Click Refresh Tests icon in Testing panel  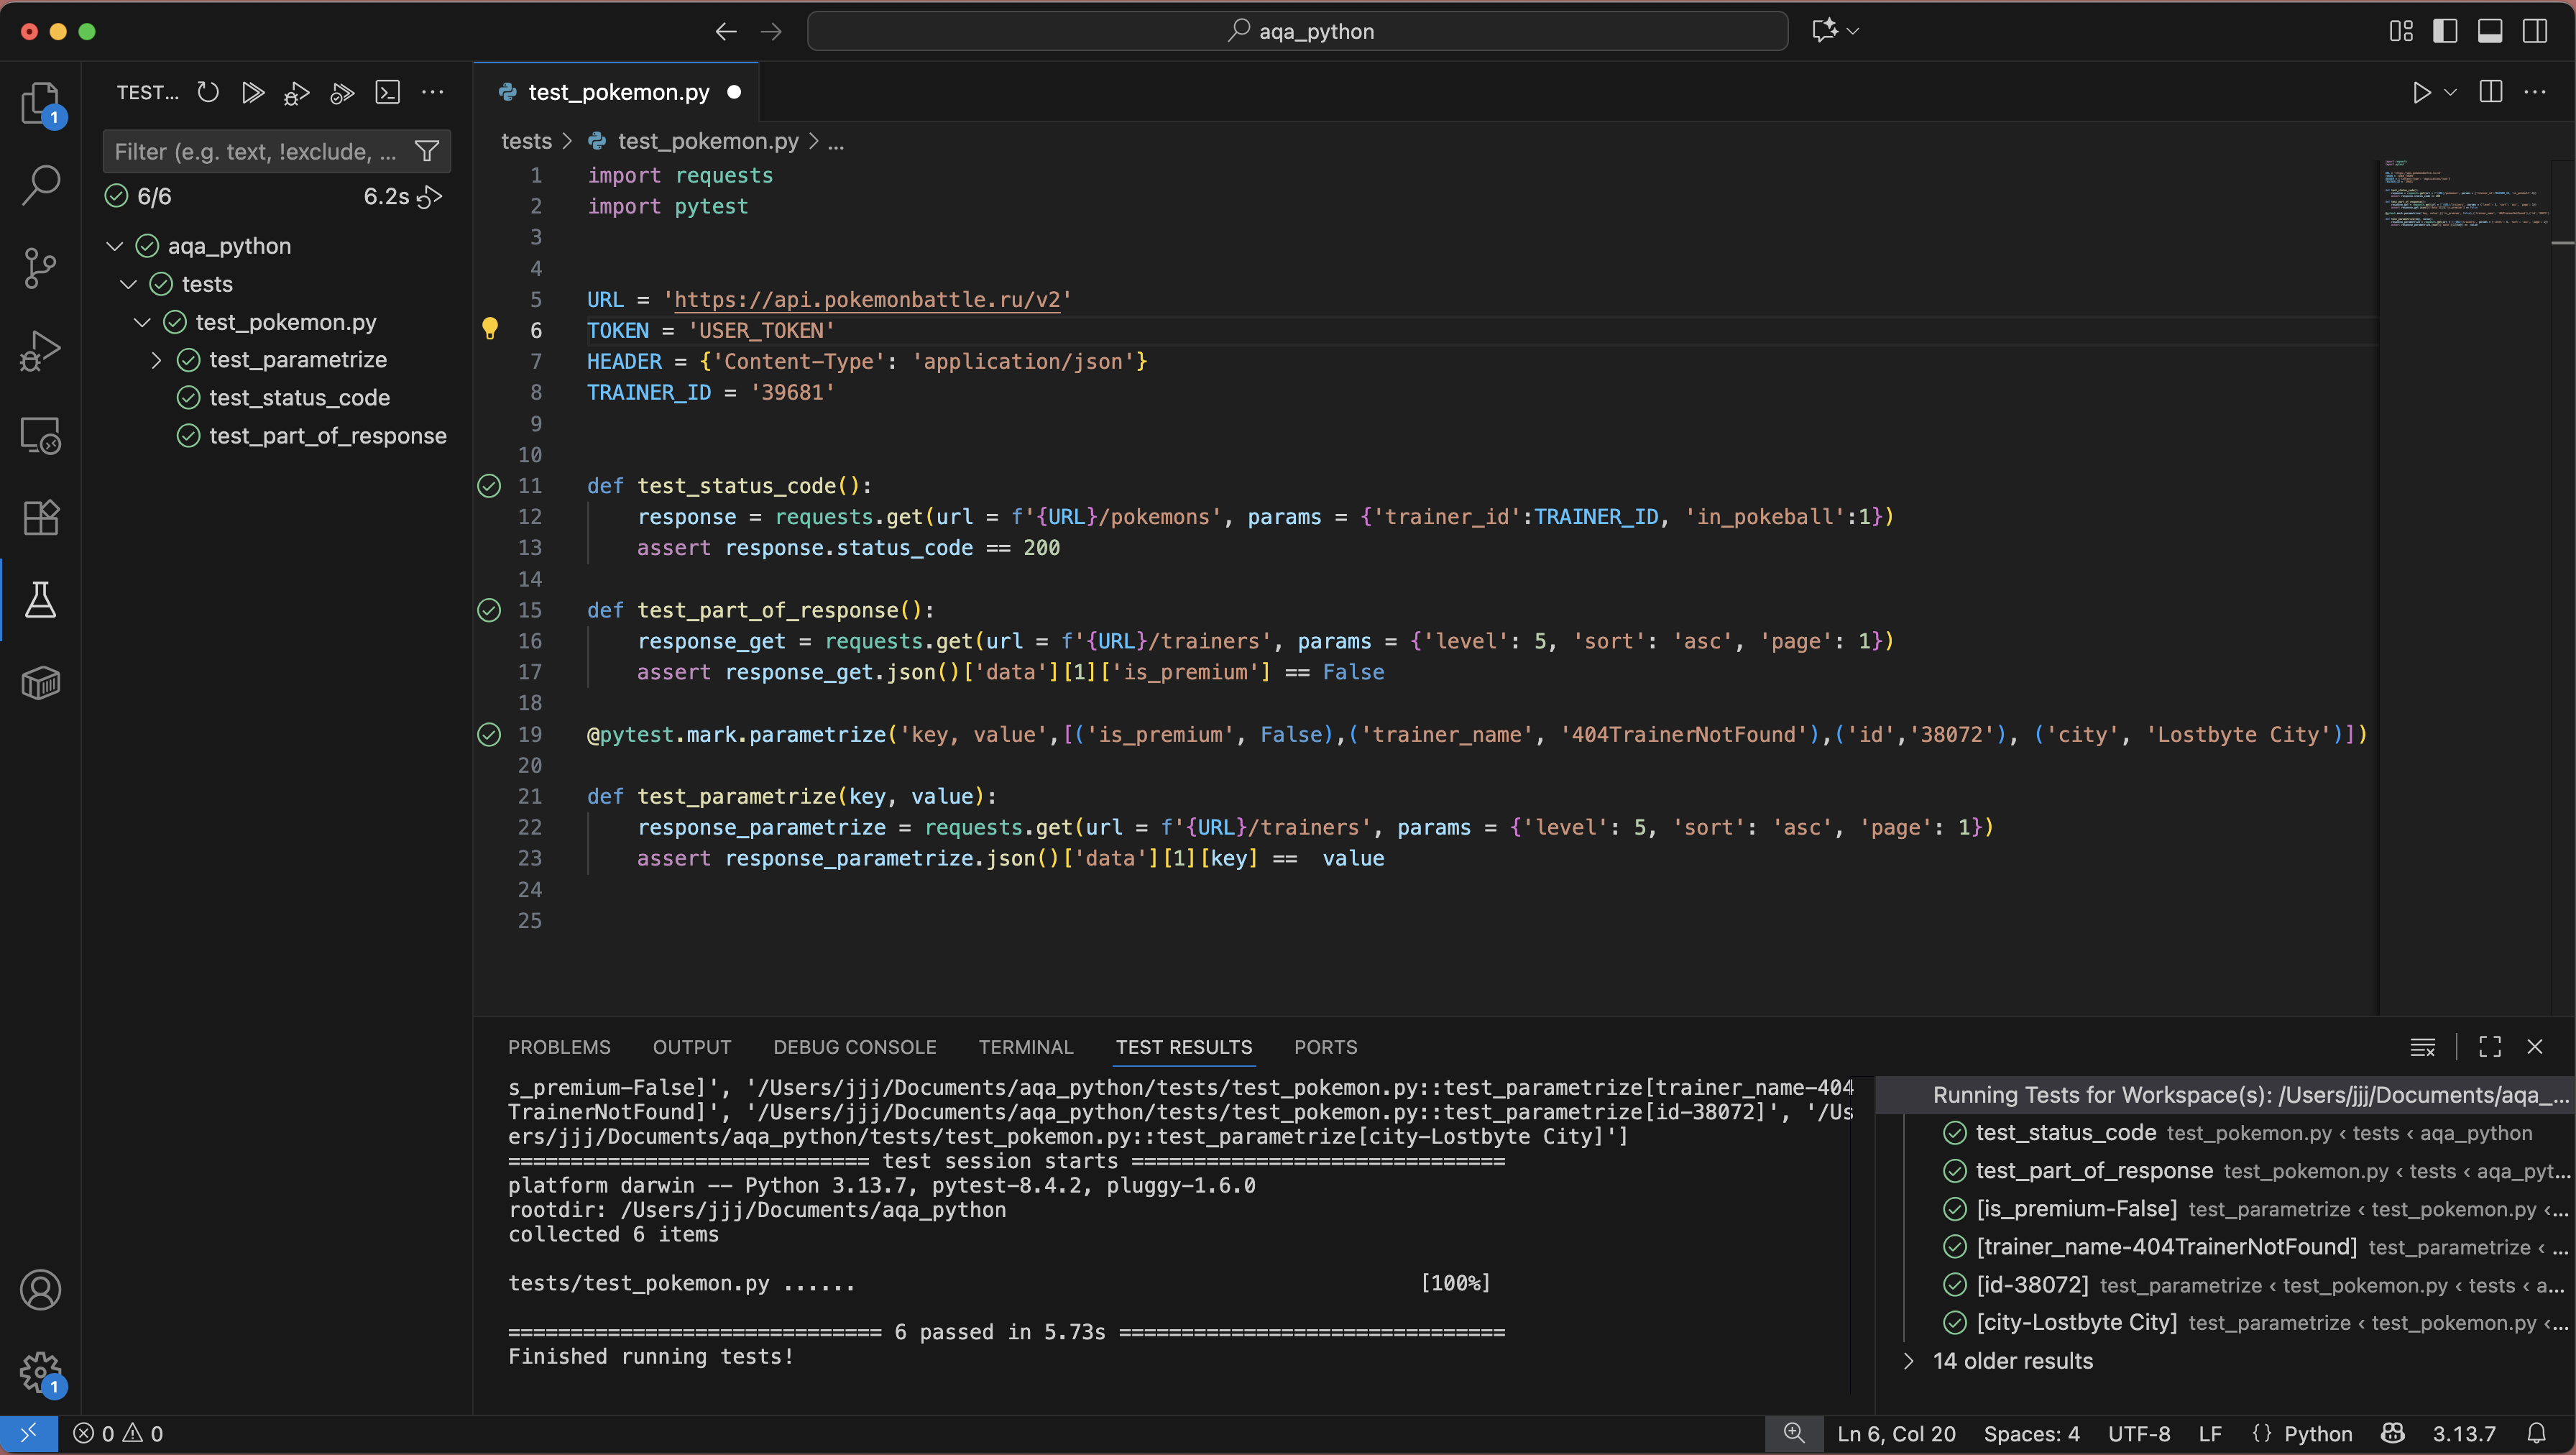tap(208, 93)
